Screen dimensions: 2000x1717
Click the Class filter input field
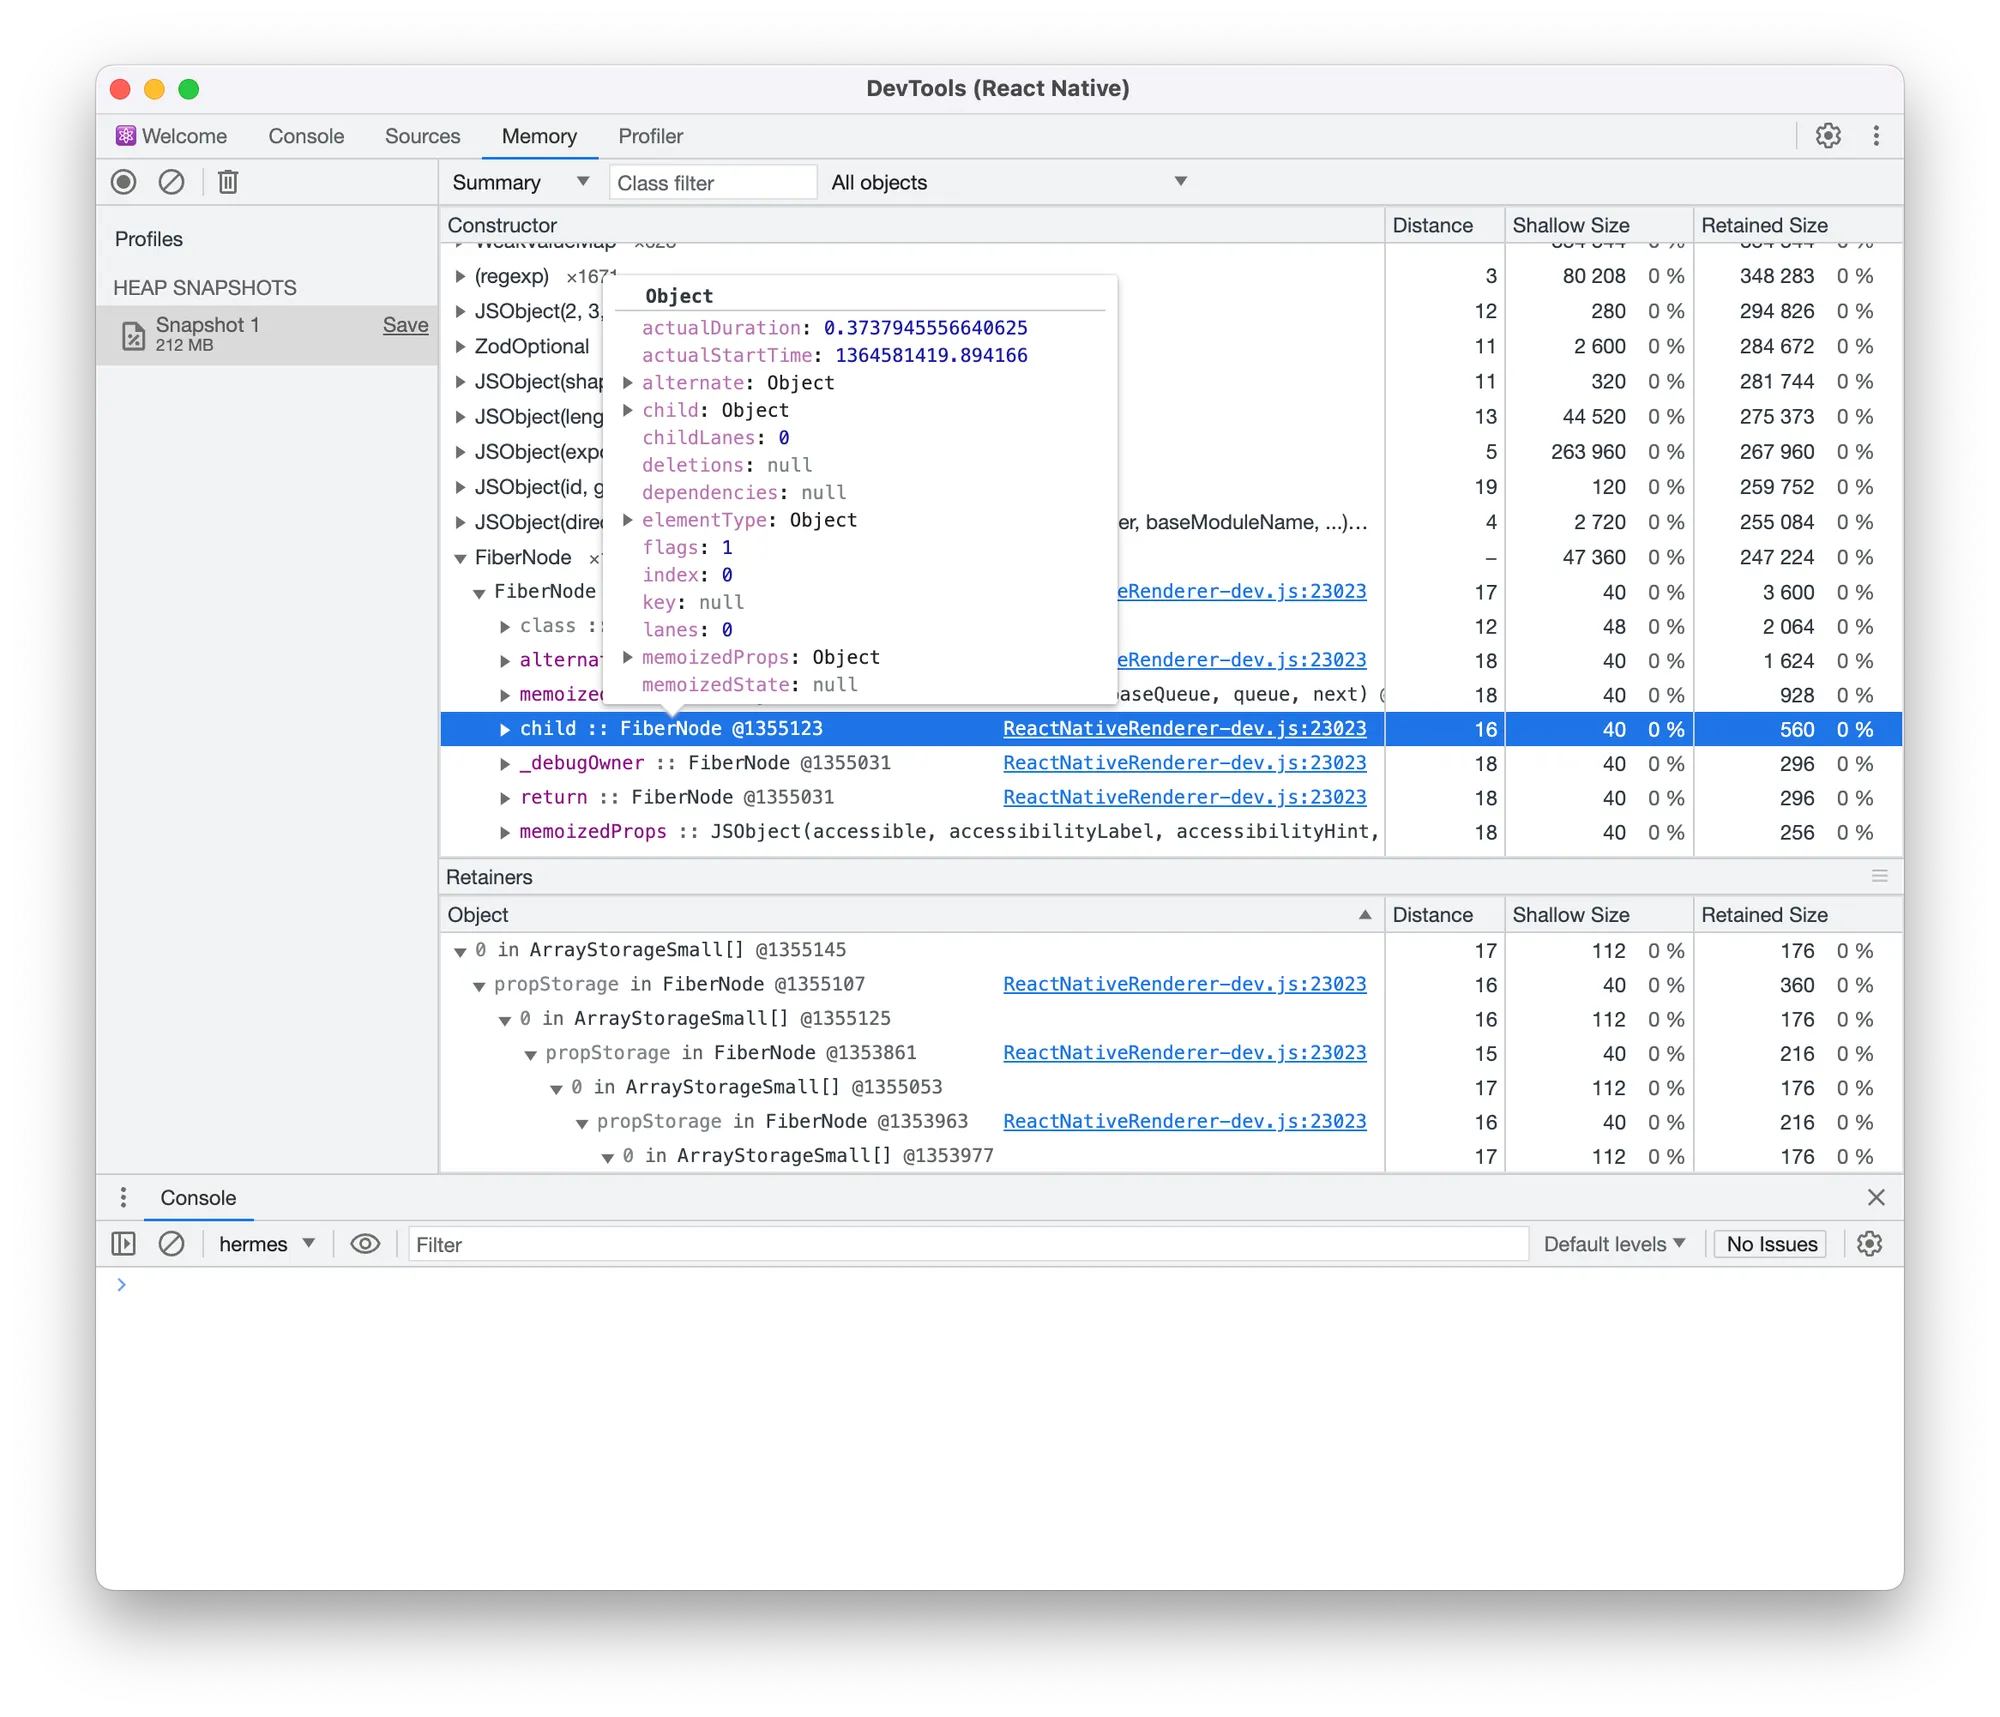(x=712, y=183)
